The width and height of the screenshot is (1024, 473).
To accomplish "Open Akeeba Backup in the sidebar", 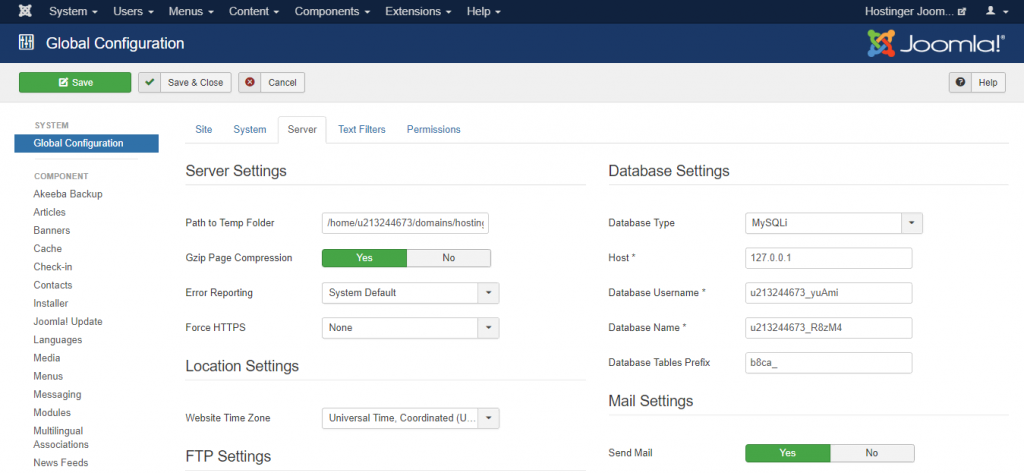I will (x=68, y=194).
